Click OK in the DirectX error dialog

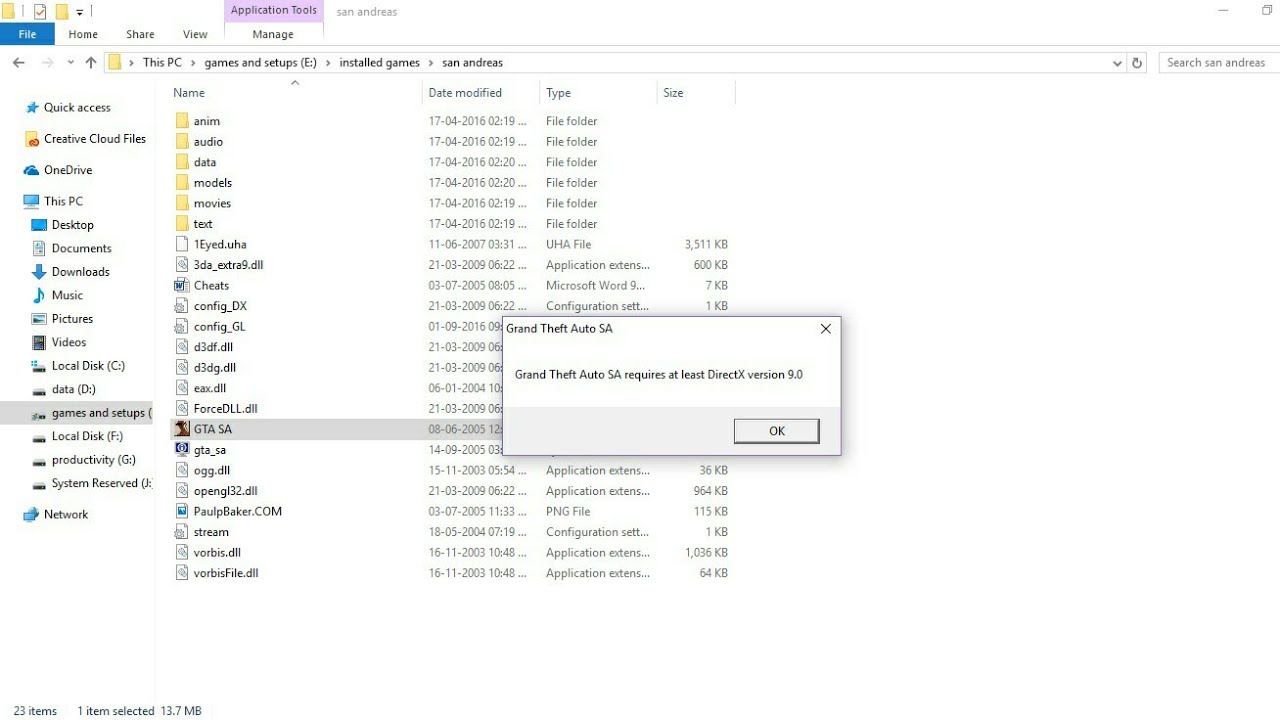coord(776,431)
